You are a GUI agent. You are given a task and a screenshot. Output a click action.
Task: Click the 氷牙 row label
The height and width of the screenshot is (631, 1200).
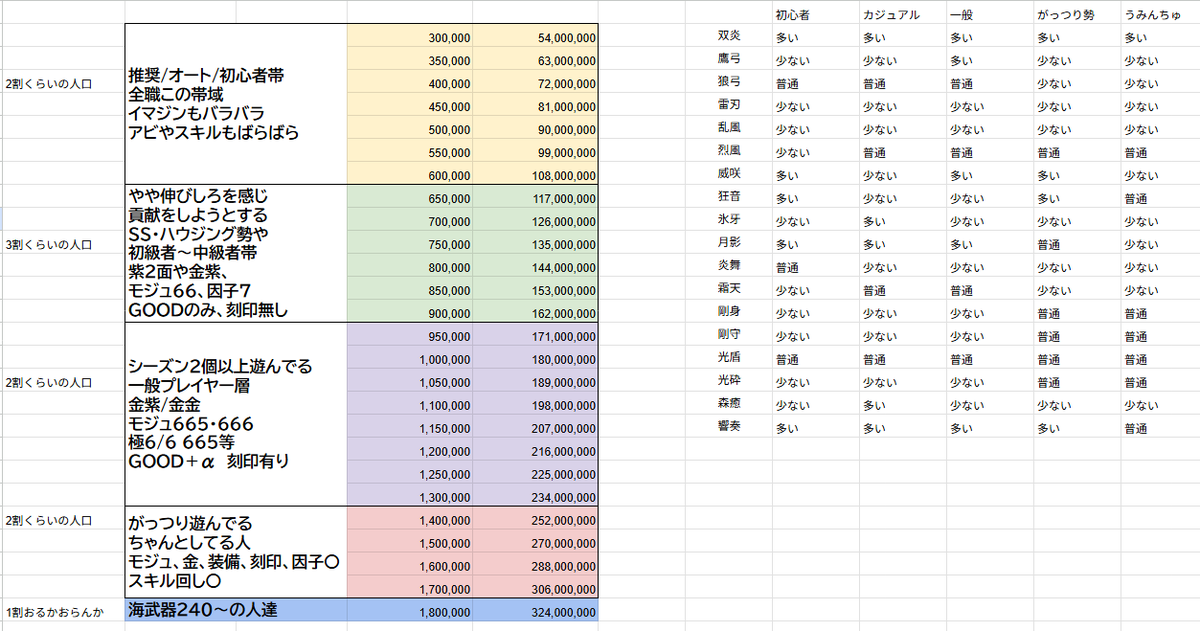[x=729, y=221]
